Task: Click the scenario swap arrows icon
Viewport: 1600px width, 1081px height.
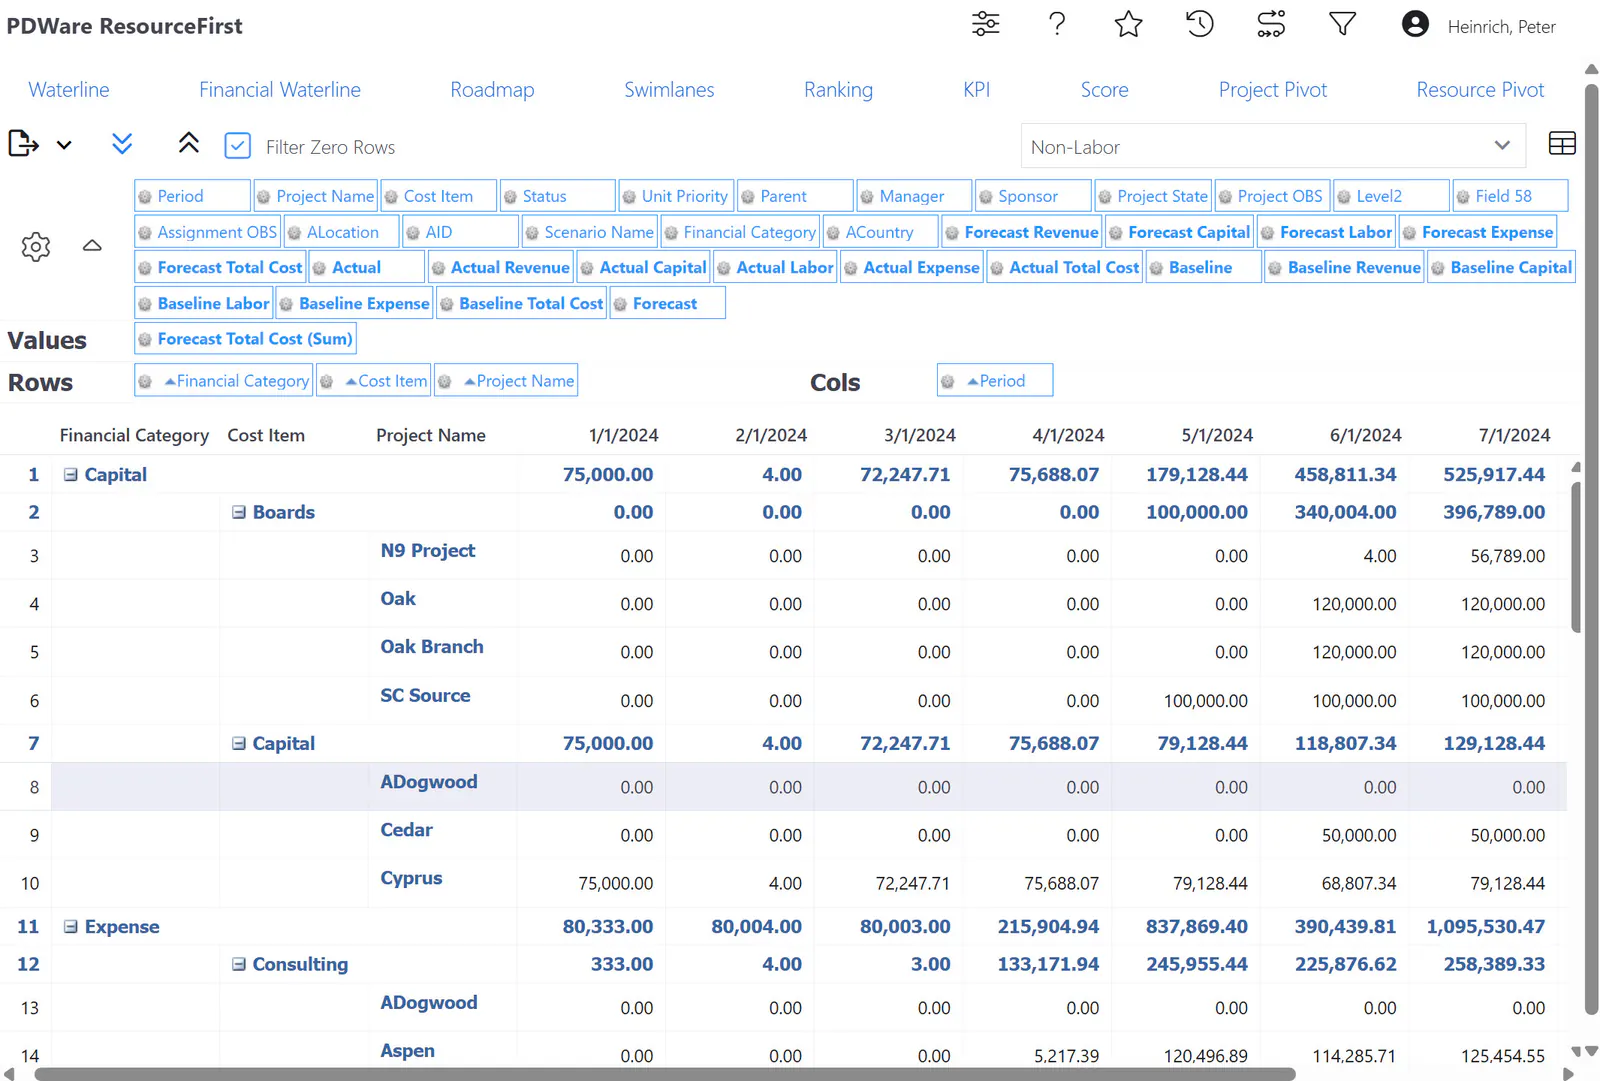Action: (x=1271, y=24)
